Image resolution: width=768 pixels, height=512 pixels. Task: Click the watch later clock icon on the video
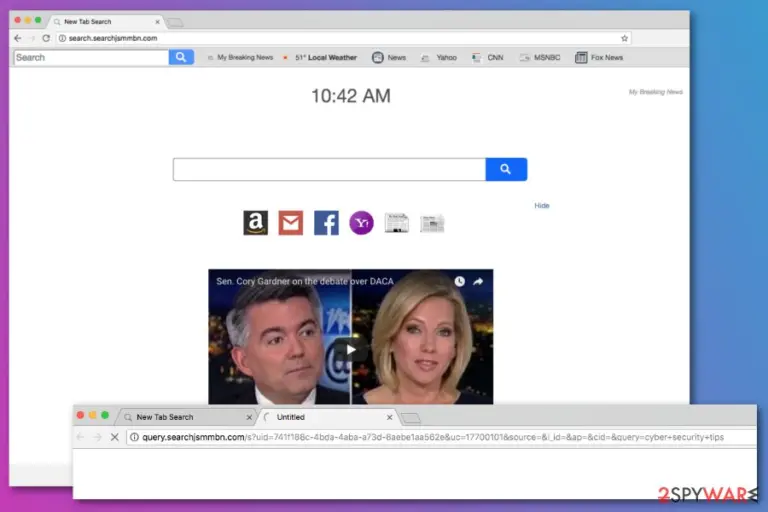click(x=459, y=281)
